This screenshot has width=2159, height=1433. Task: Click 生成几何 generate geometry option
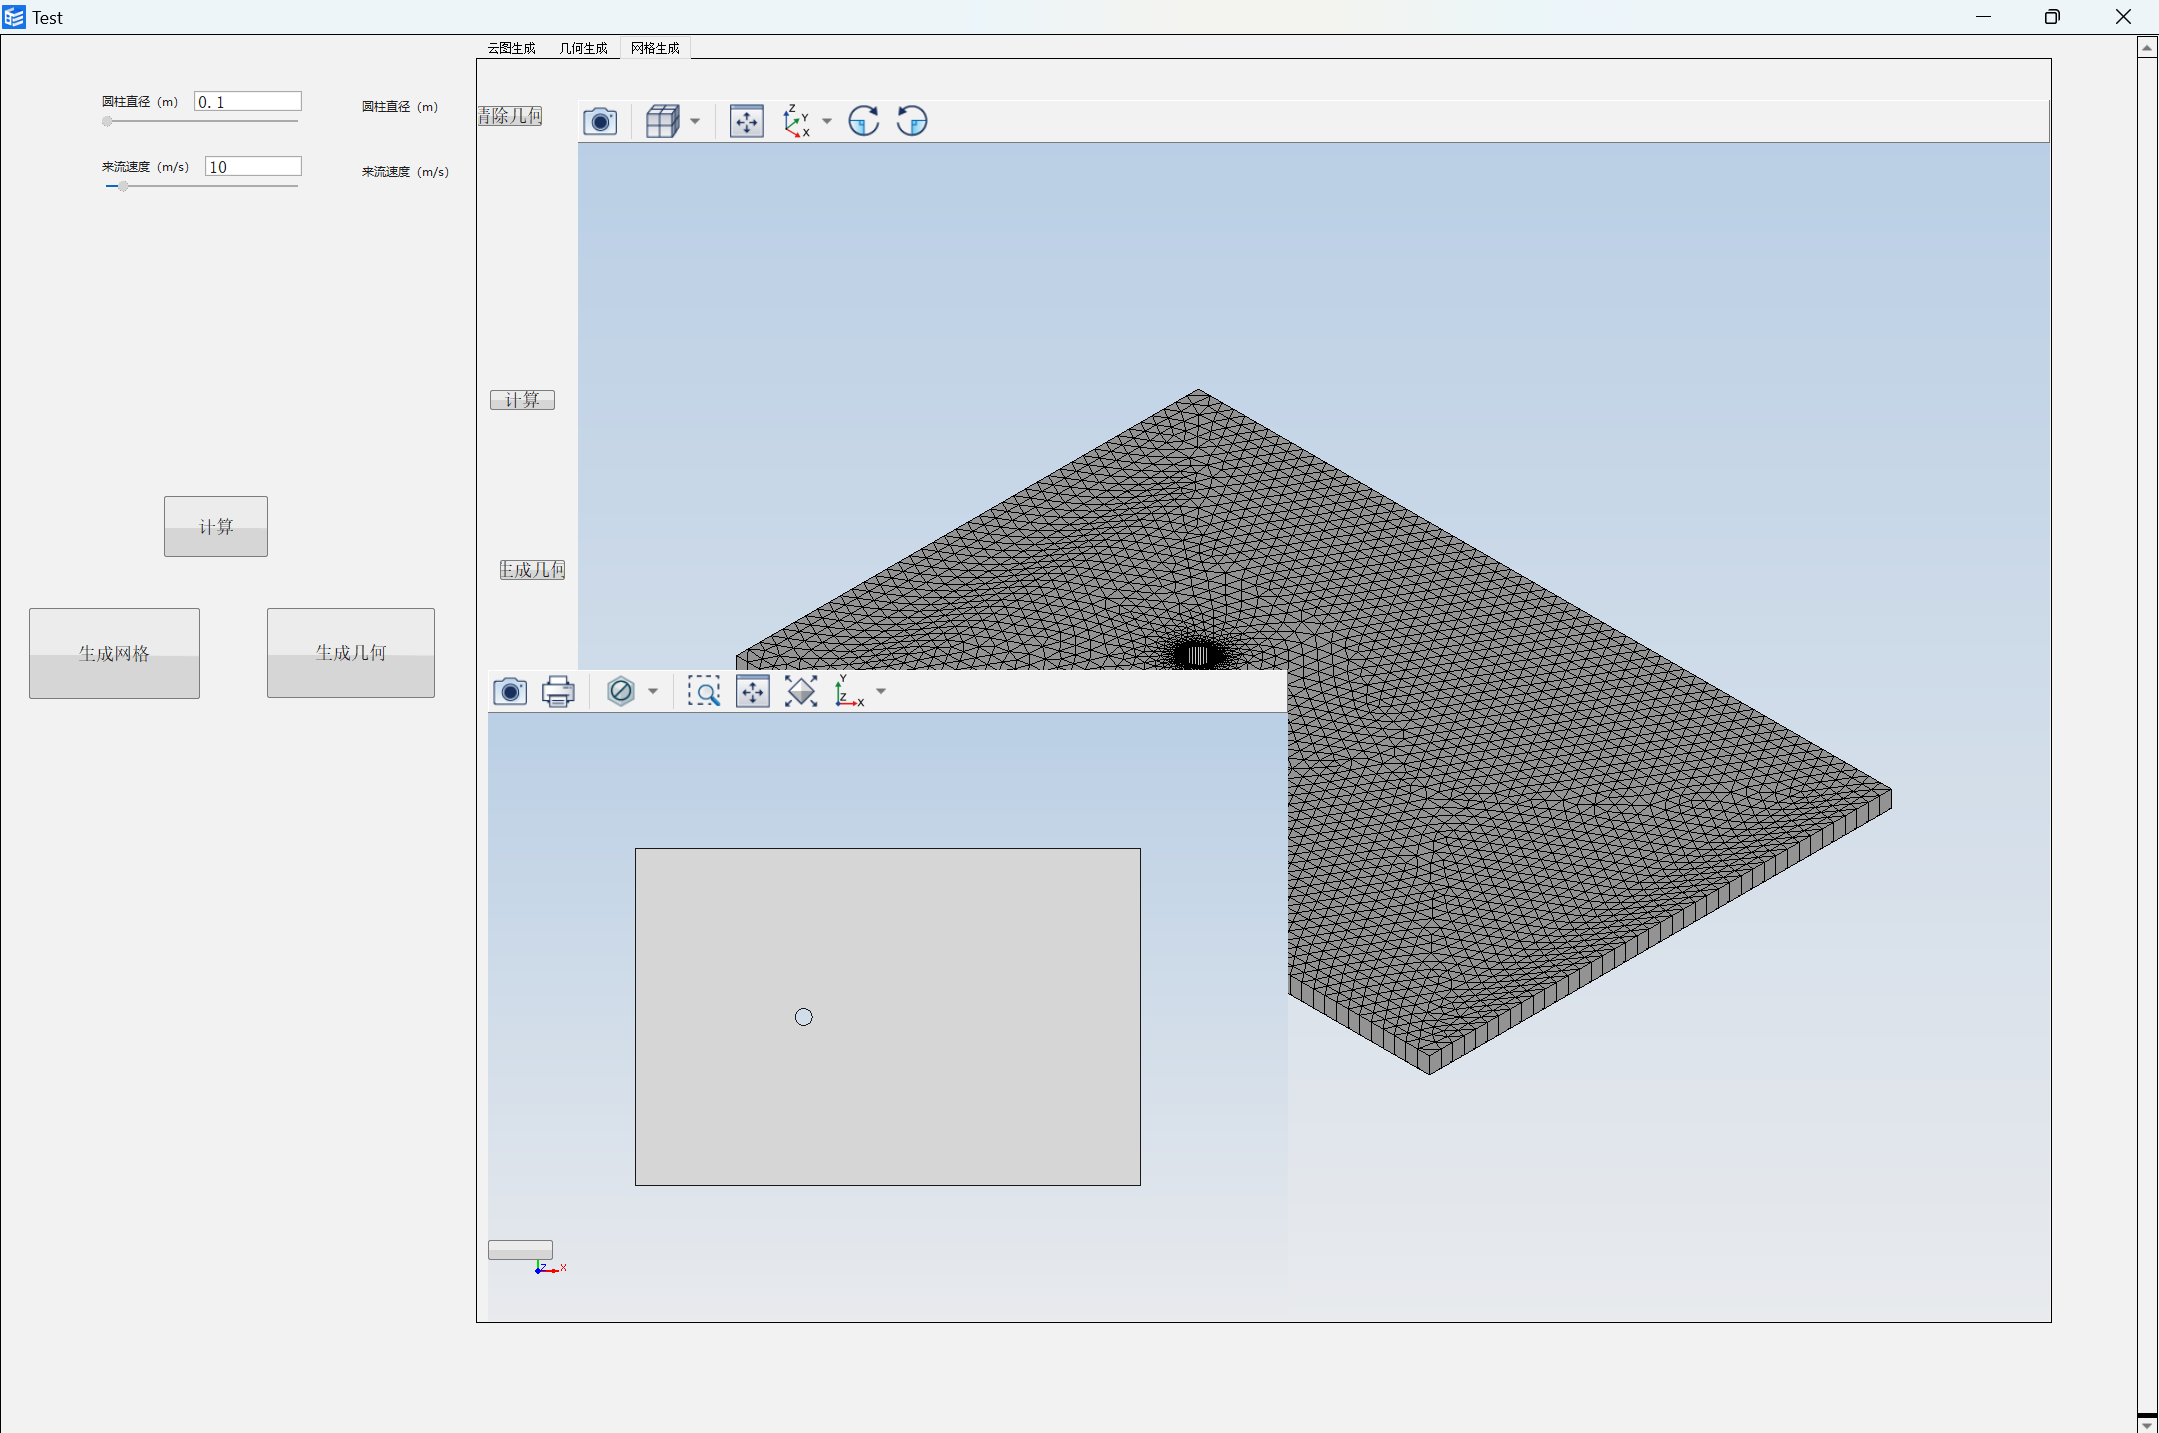349,651
